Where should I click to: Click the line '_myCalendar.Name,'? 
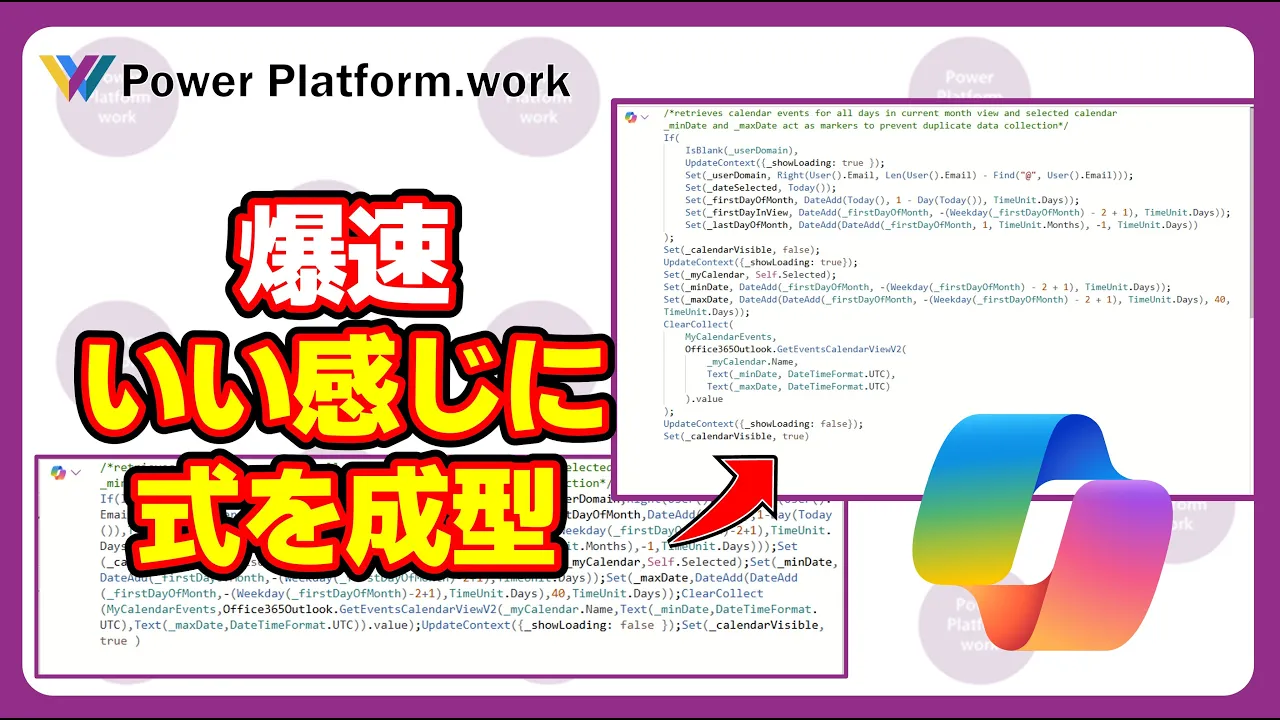(x=752, y=362)
